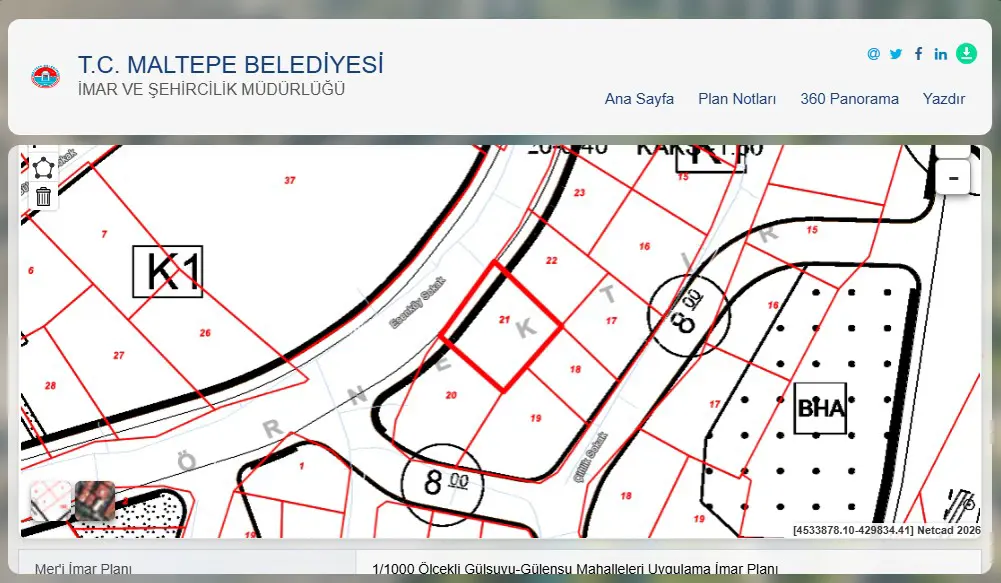Click parcel number 6 on the map

(31, 270)
